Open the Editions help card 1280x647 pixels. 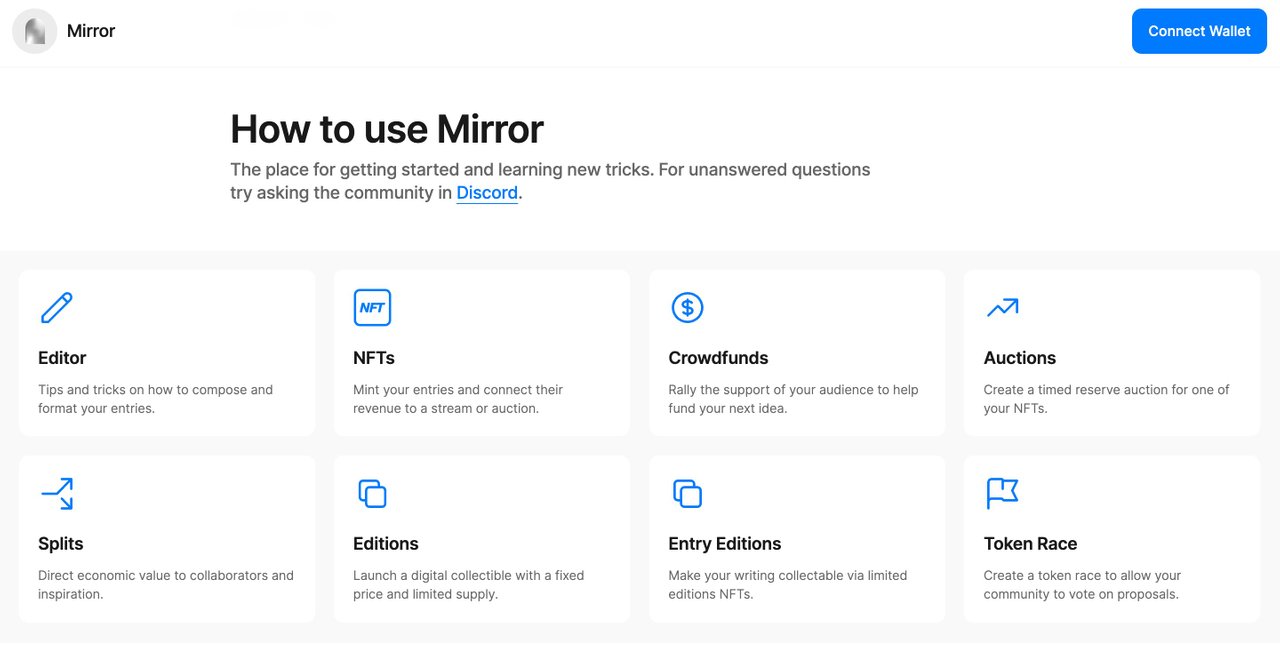tap(481, 538)
